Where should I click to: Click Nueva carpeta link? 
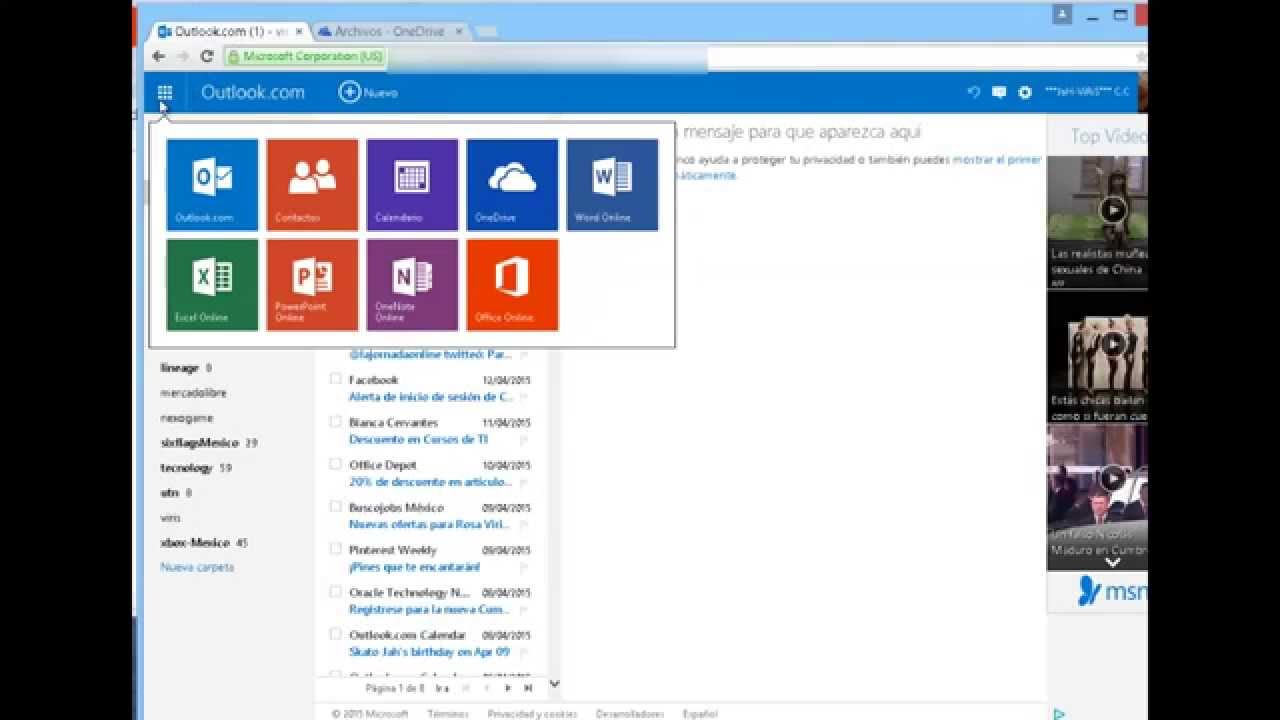(197, 567)
